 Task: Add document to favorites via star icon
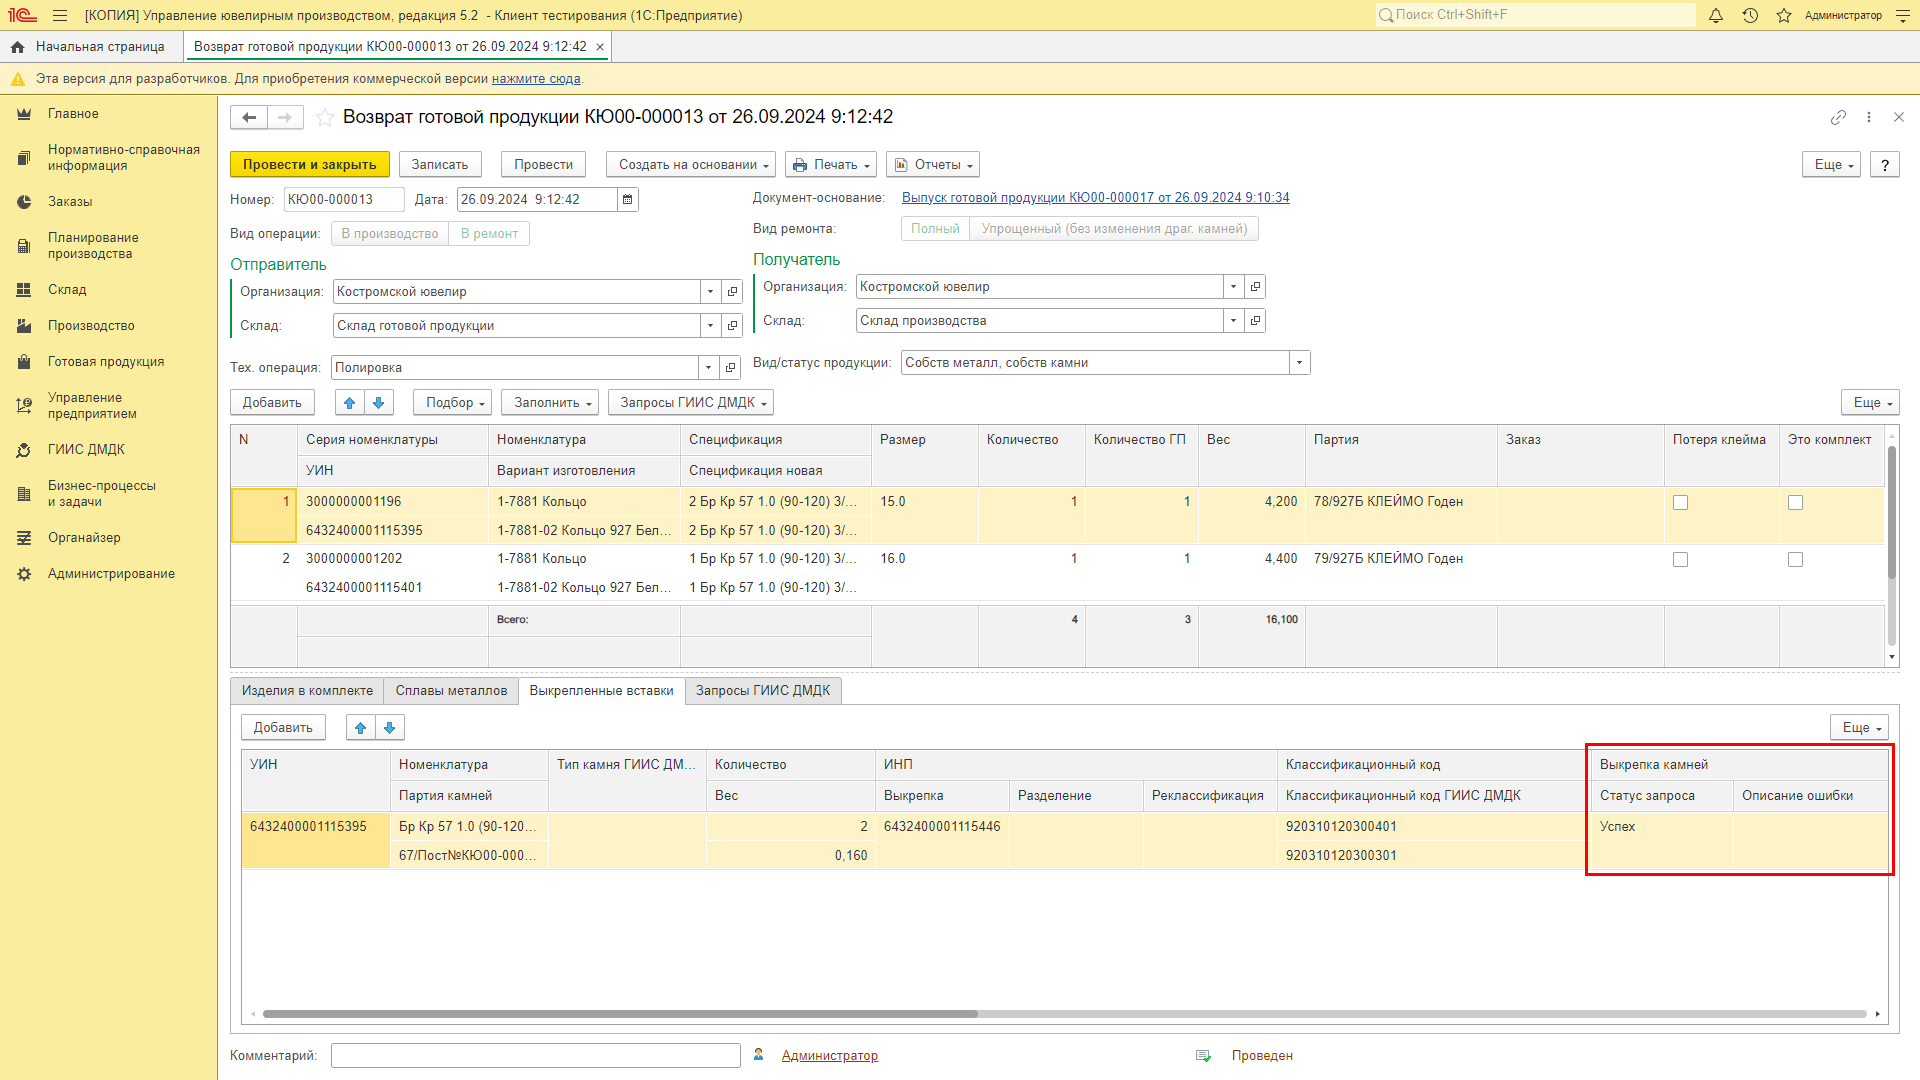(x=325, y=117)
